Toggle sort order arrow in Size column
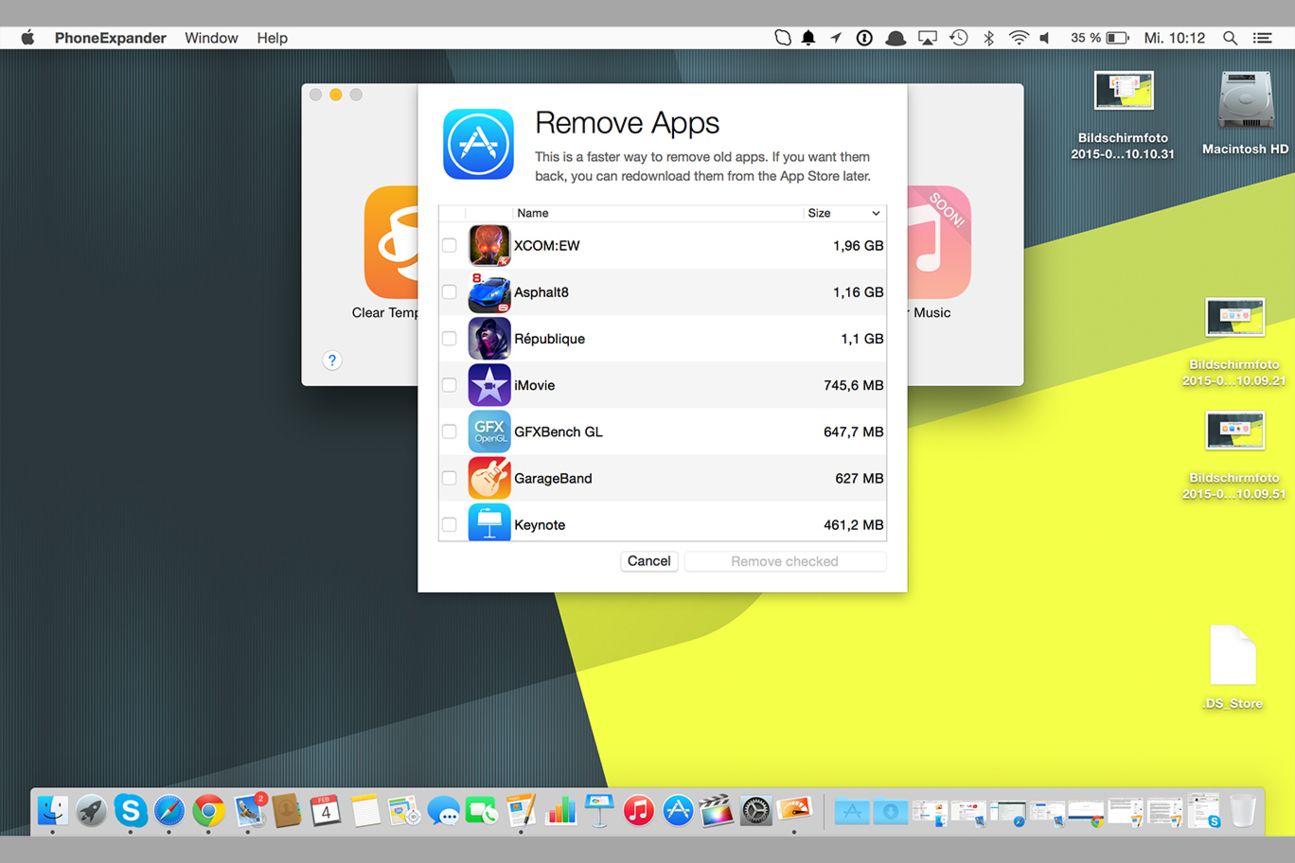The width and height of the screenshot is (1295, 863). tap(876, 213)
